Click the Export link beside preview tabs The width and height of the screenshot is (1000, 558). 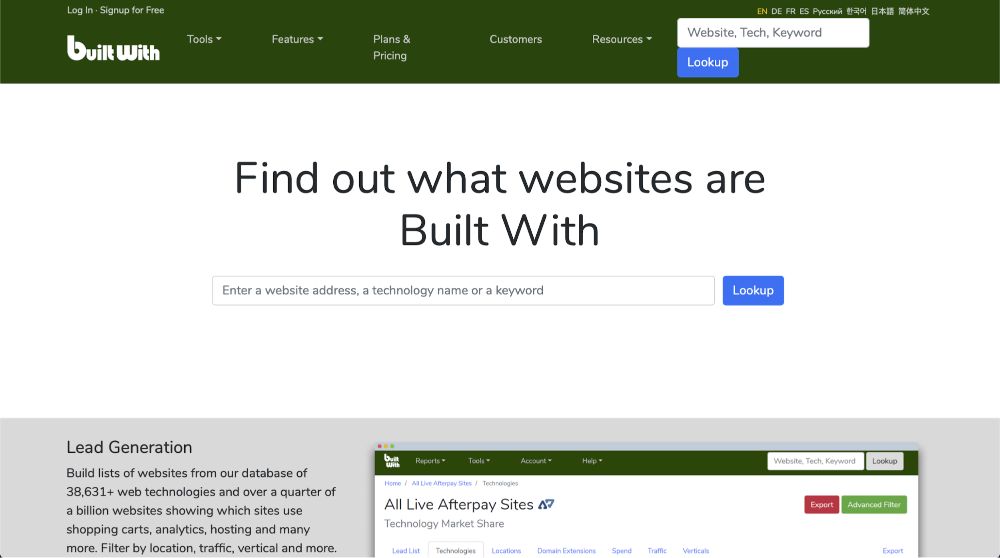pyautogui.click(x=892, y=550)
